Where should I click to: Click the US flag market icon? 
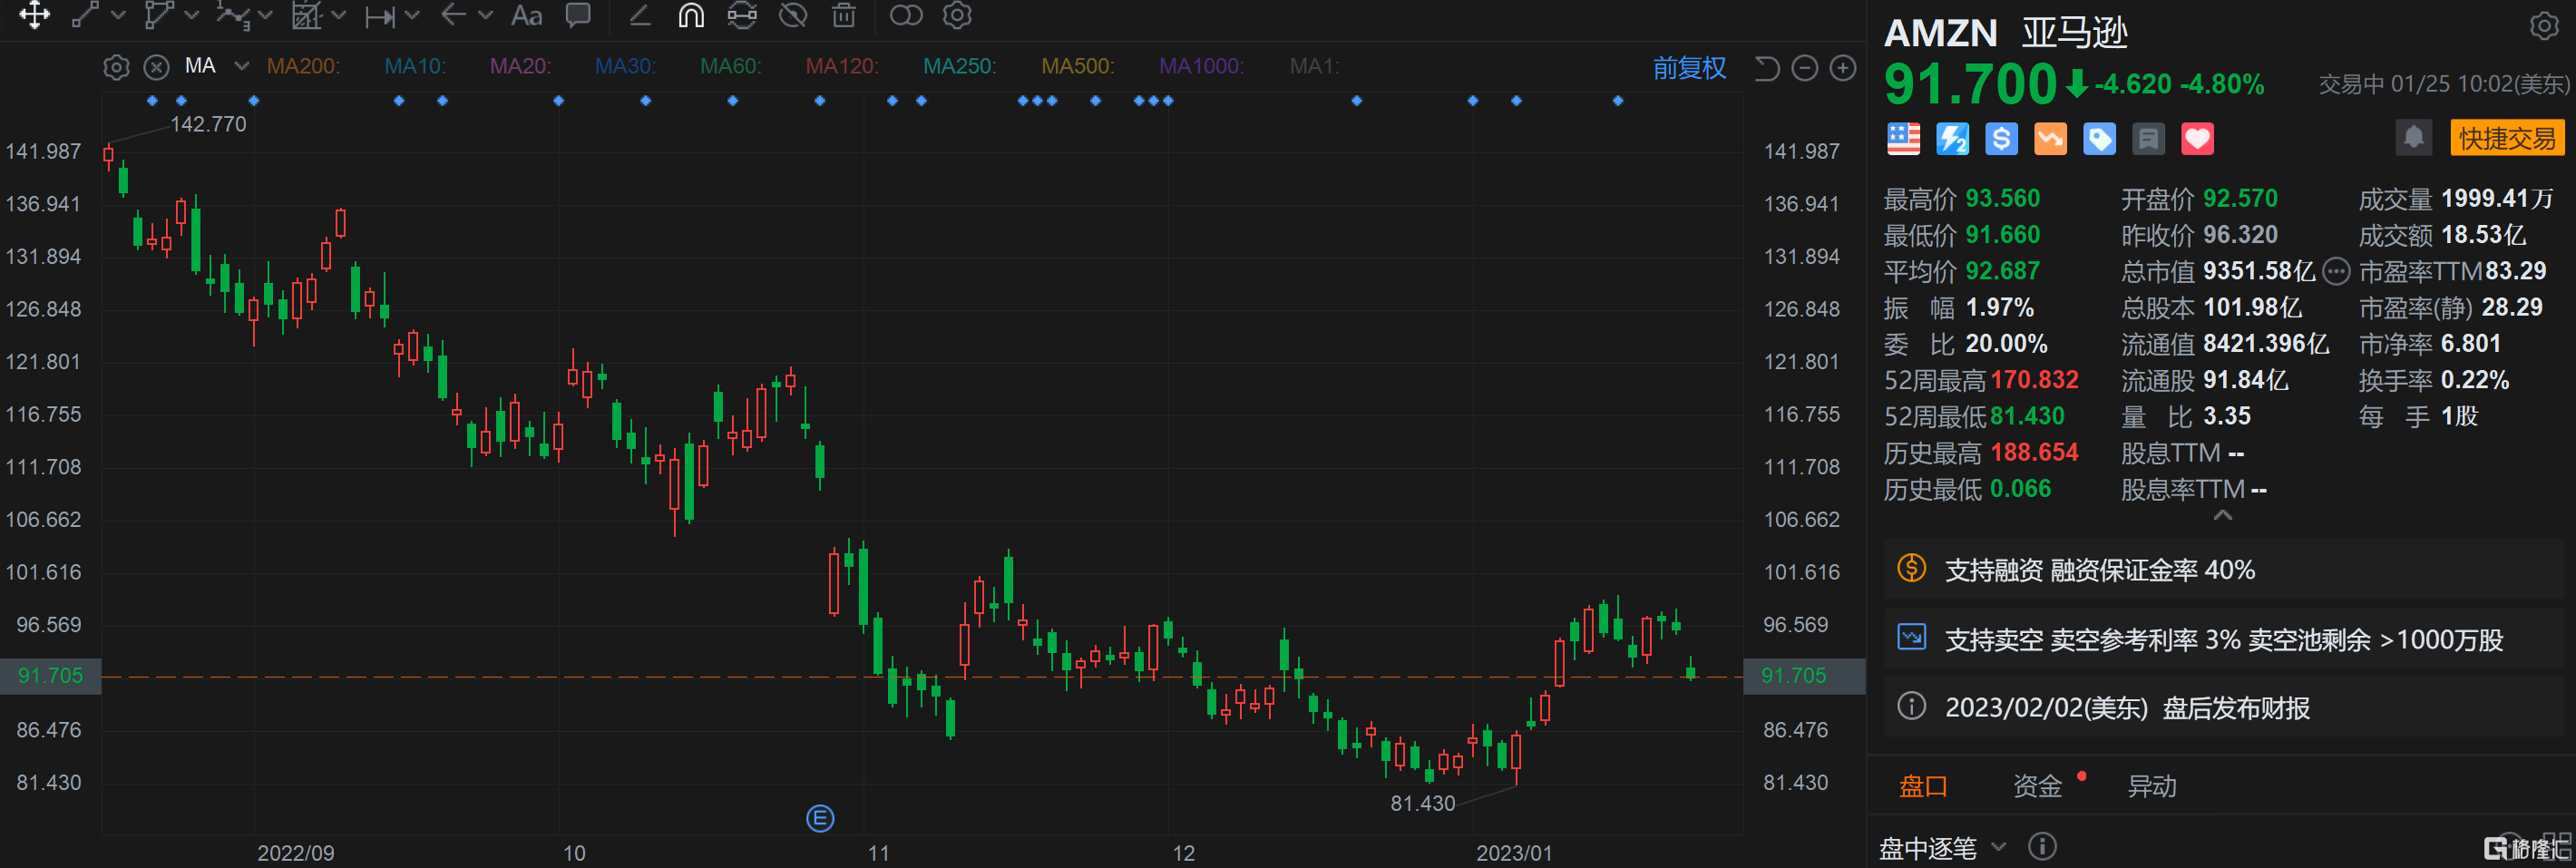click(1903, 139)
